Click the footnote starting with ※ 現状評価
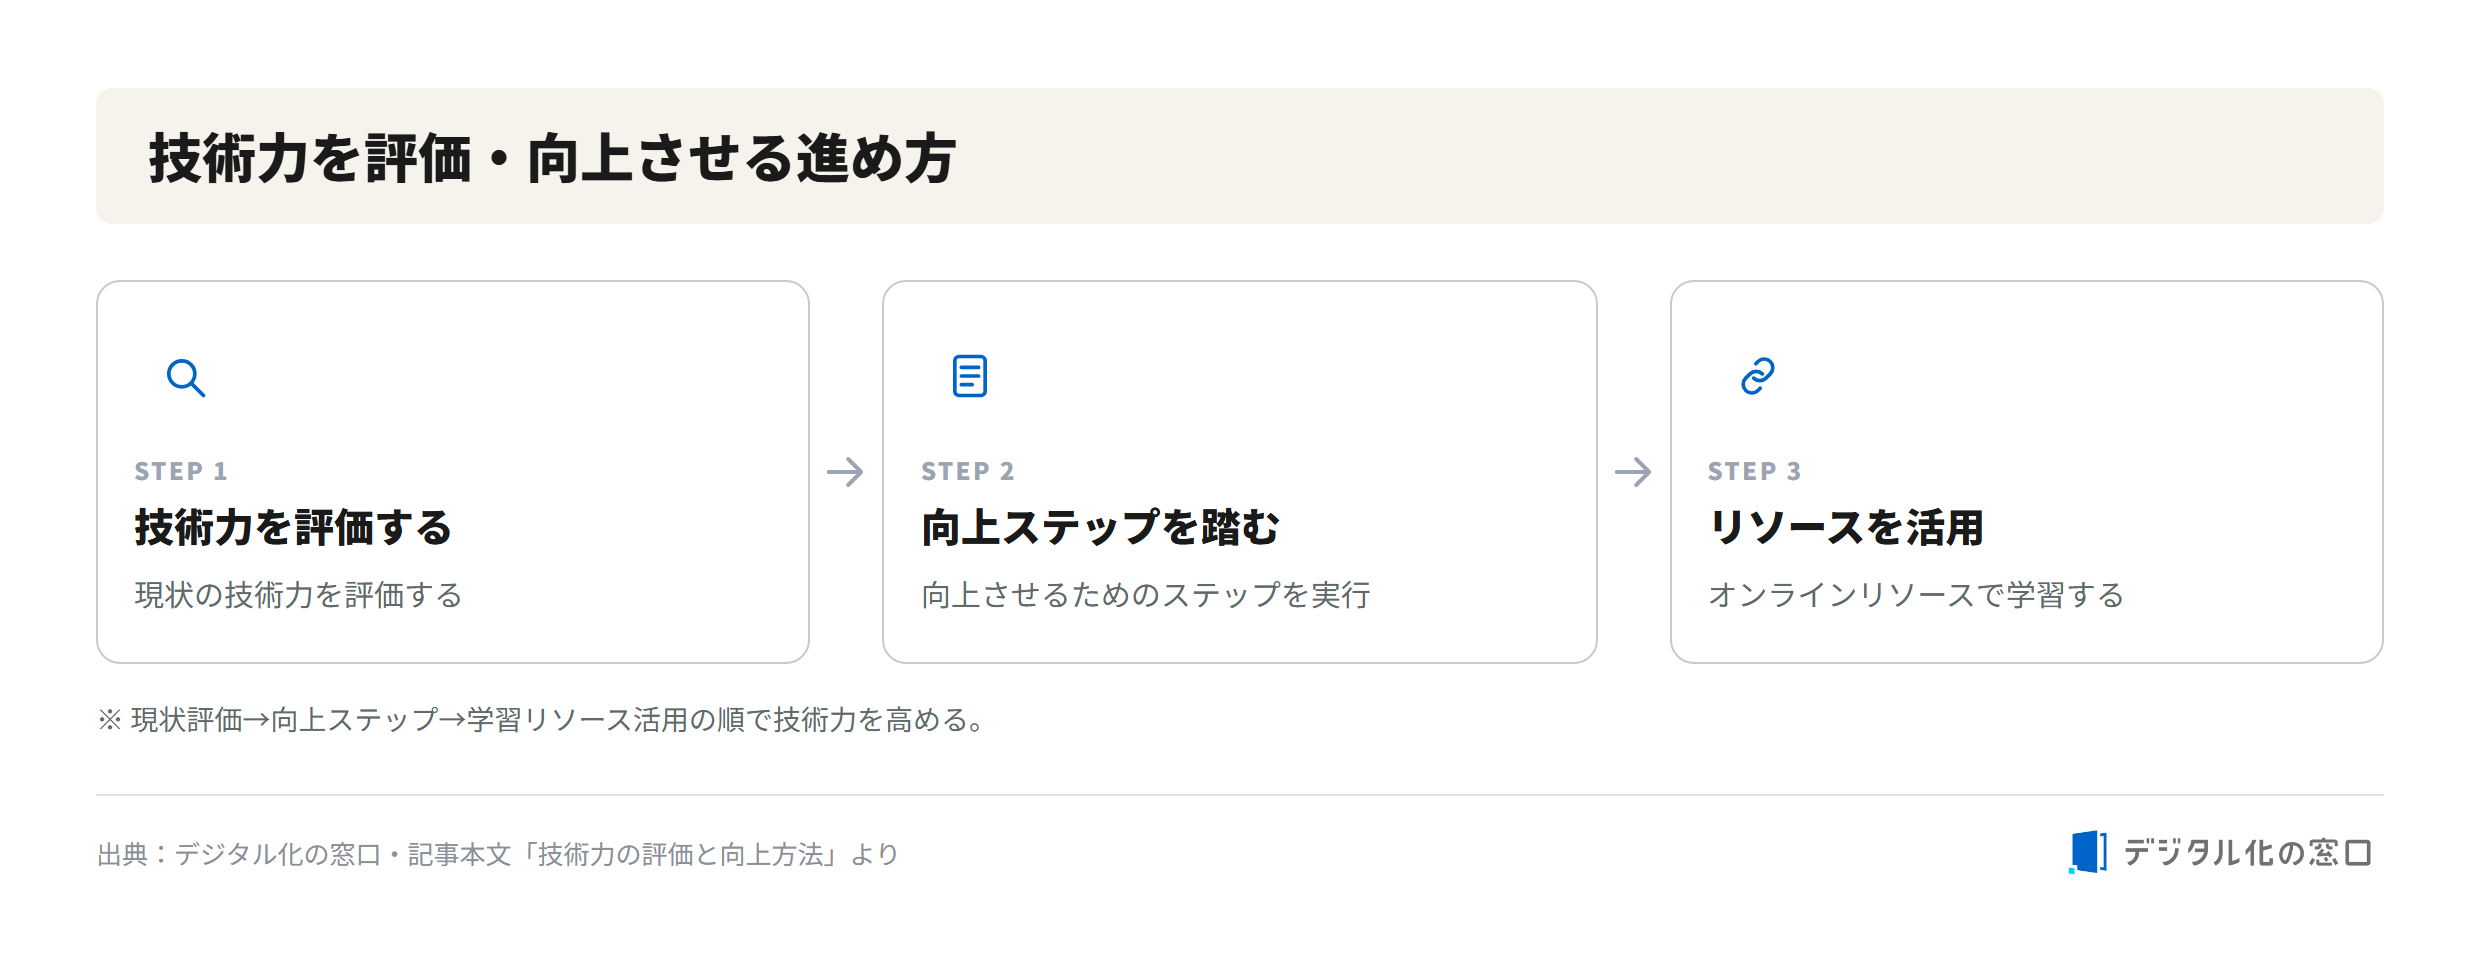Viewport: 2480px width, 970px height. [x=541, y=720]
